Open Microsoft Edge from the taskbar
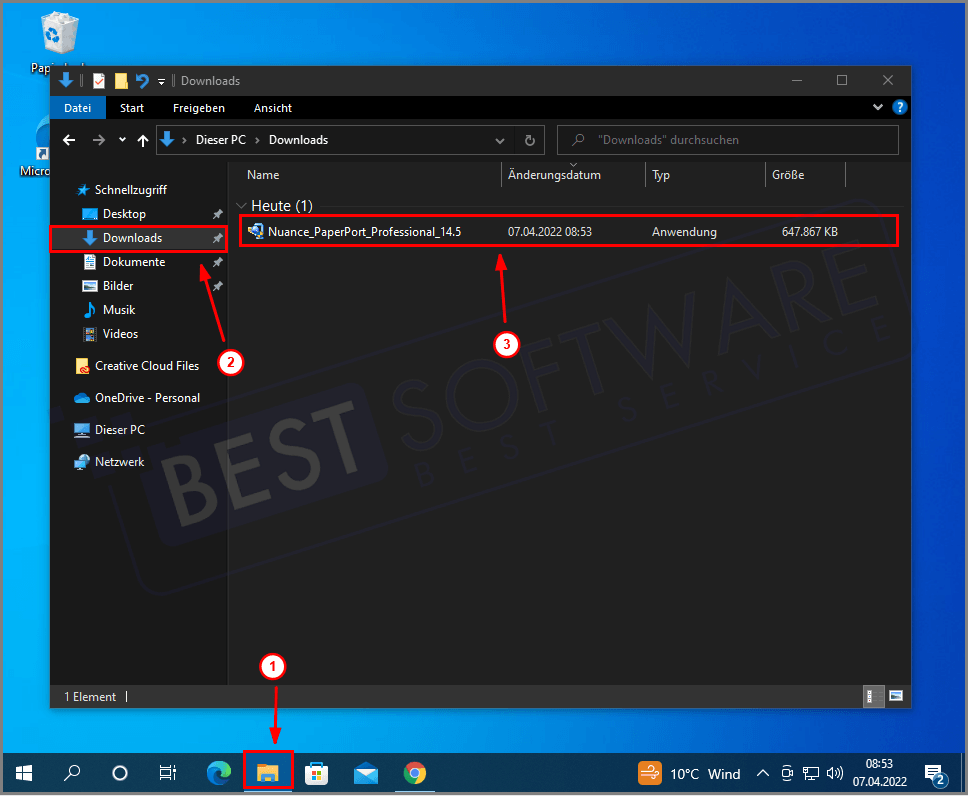 coord(218,773)
